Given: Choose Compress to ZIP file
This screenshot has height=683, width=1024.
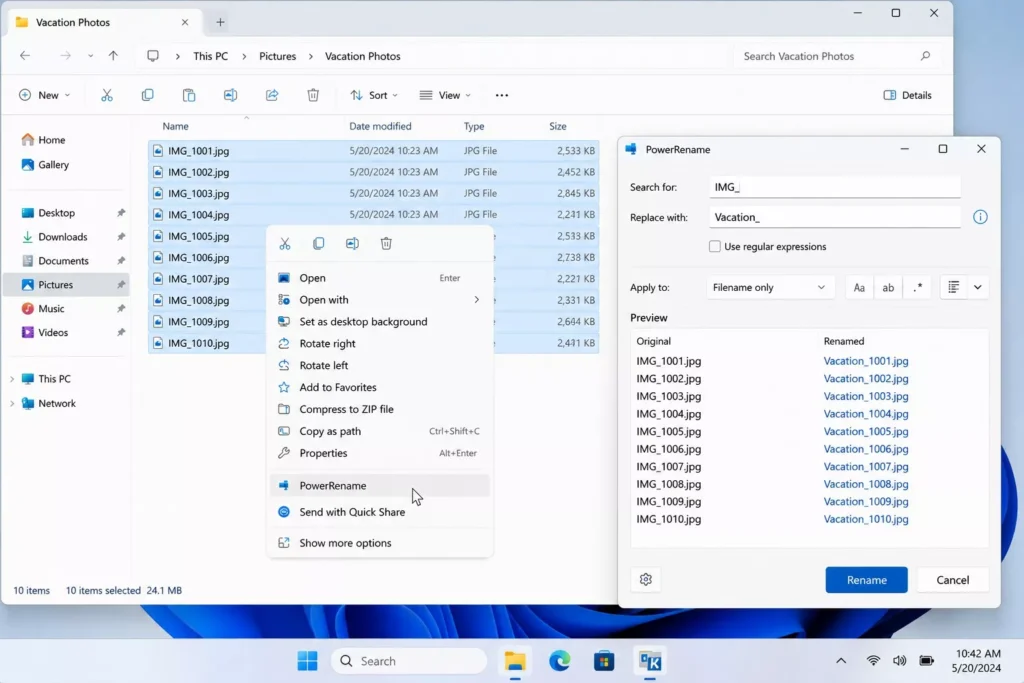Looking at the screenshot, I should pos(379,409).
